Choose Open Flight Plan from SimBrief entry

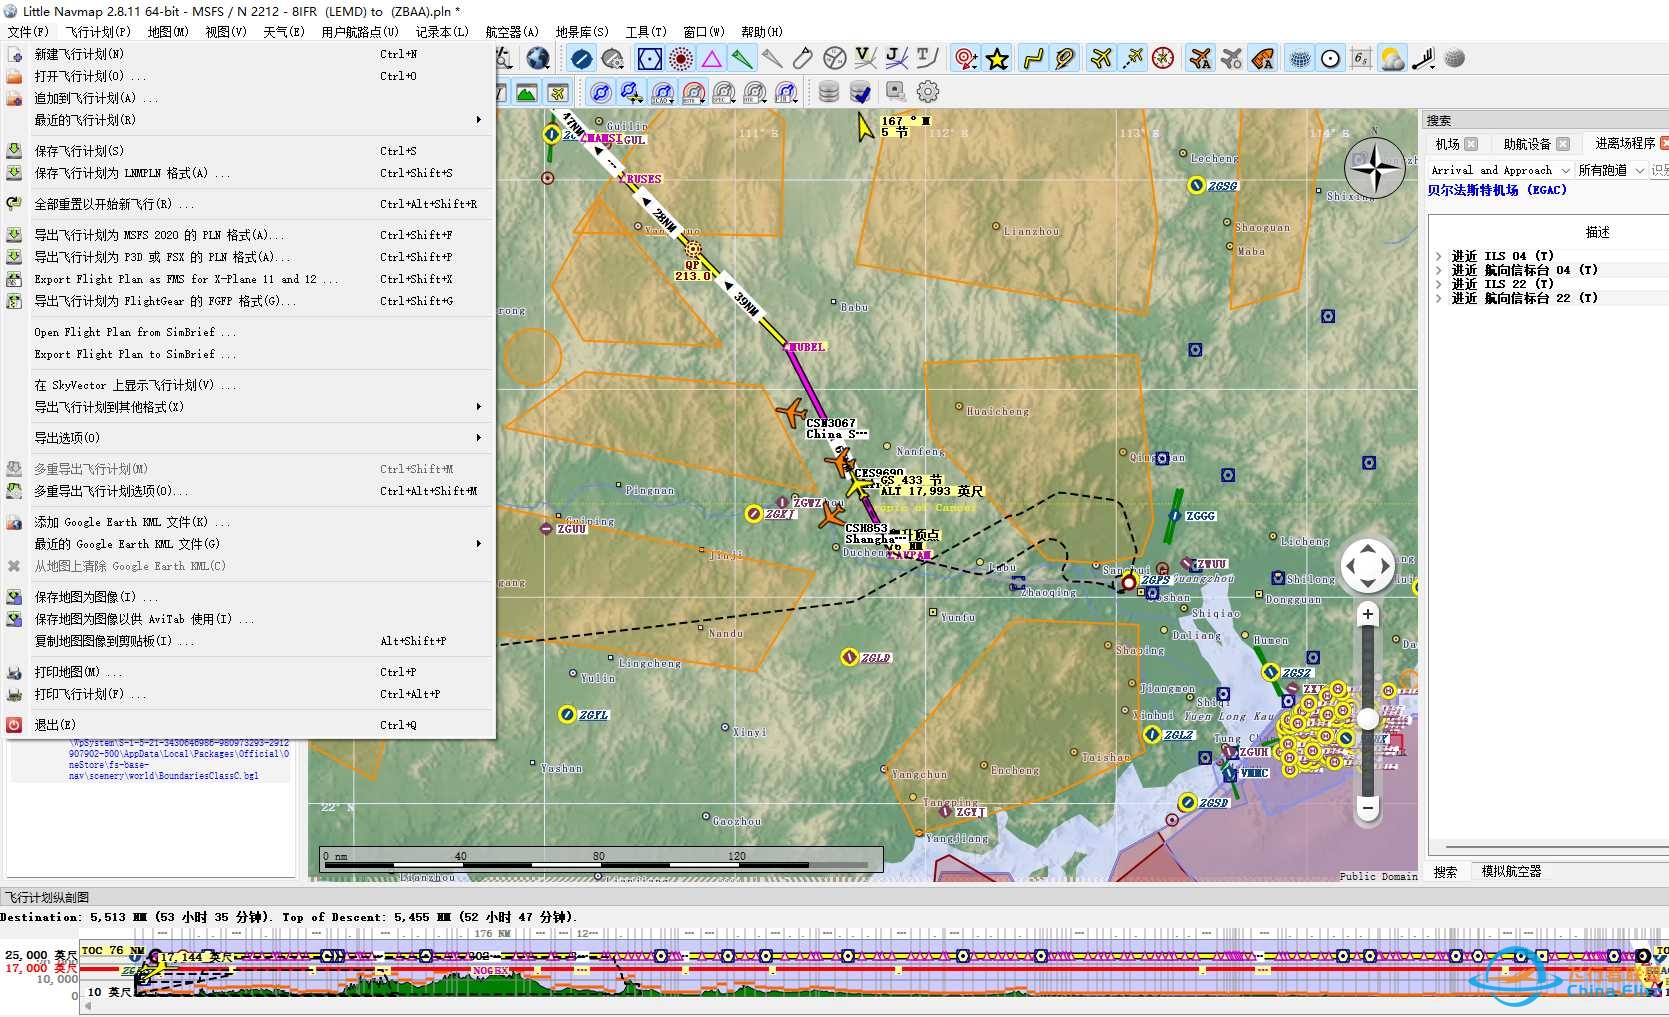click(x=248, y=332)
